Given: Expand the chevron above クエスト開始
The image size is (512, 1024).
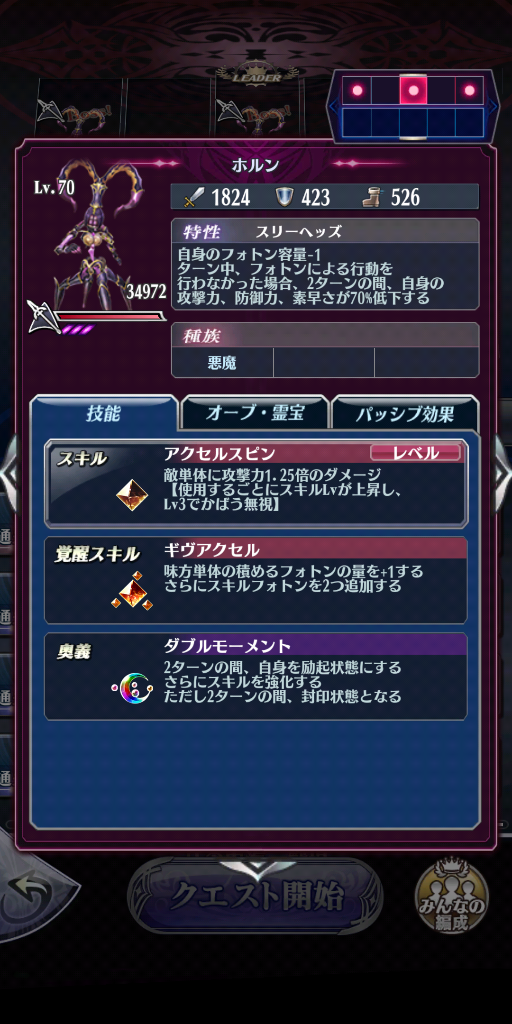Looking at the screenshot, I should [x=257, y=867].
